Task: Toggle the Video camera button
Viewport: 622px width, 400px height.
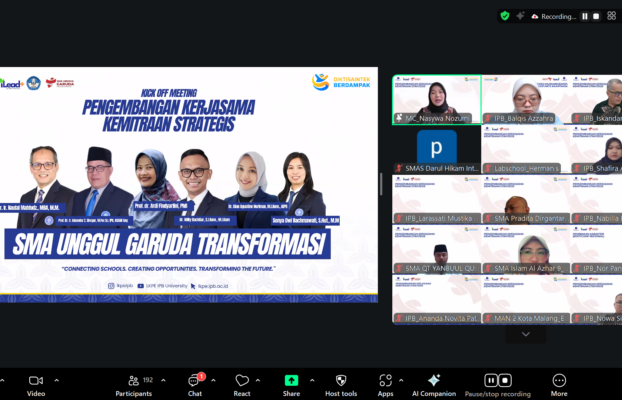Action: point(36,385)
